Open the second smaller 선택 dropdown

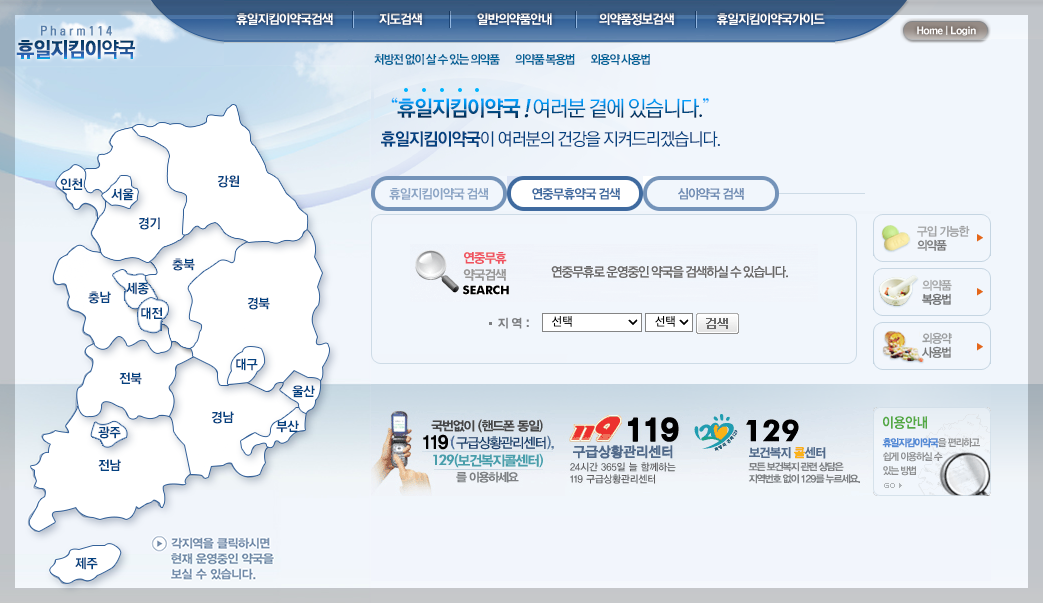point(669,322)
